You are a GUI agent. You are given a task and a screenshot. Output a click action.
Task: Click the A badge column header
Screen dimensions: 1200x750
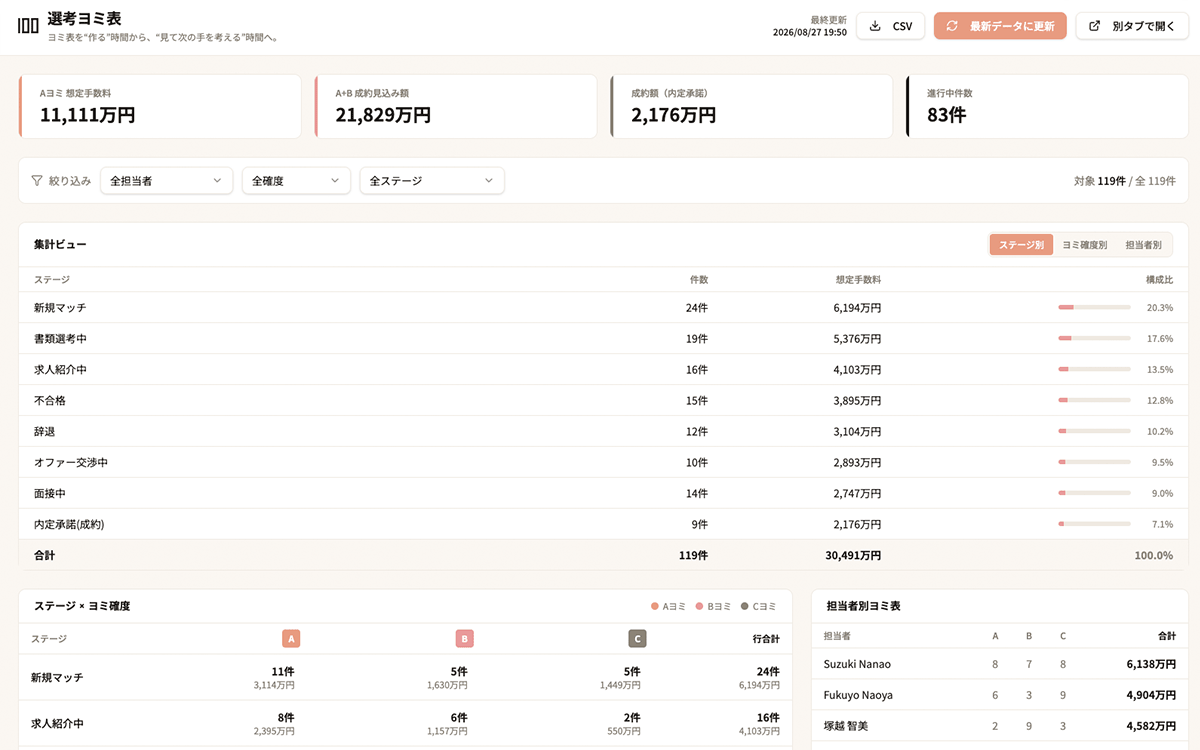(291, 638)
